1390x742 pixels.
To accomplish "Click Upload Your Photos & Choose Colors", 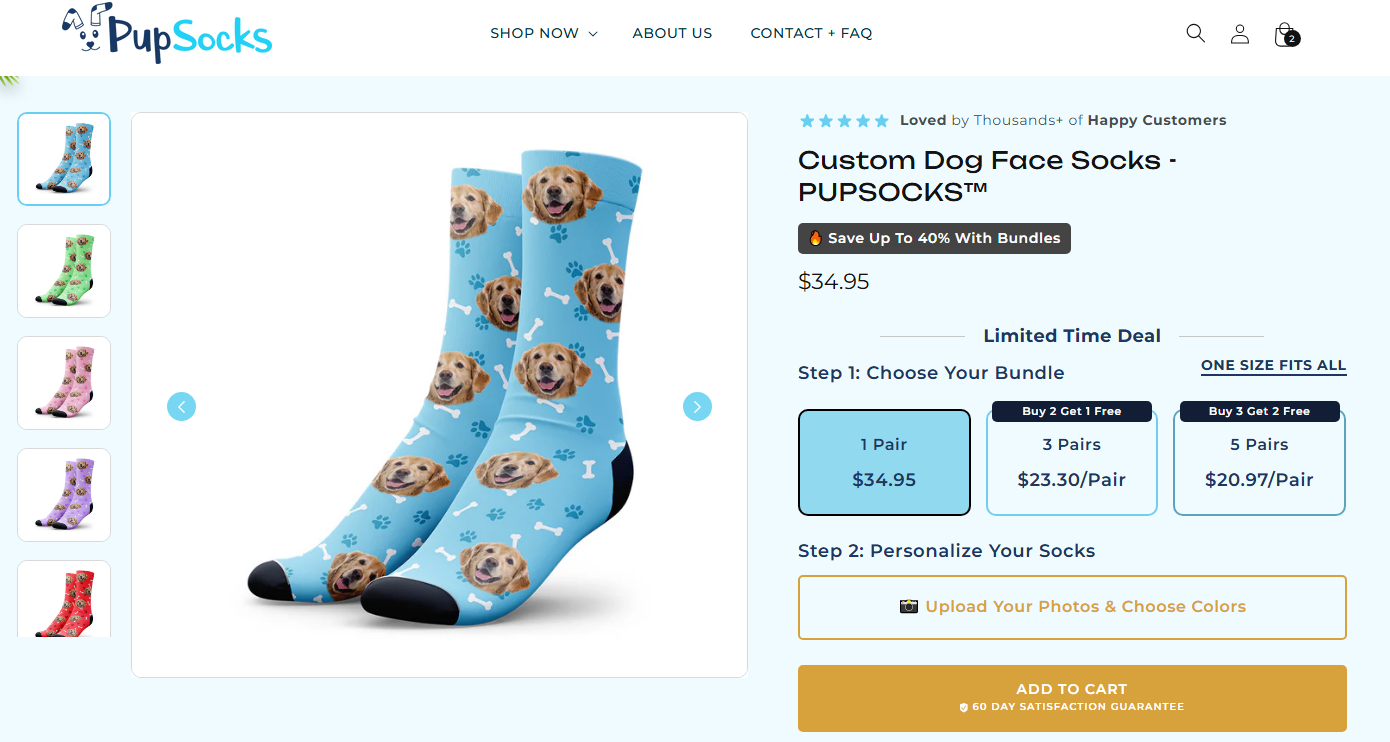I will [x=1072, y=607].
